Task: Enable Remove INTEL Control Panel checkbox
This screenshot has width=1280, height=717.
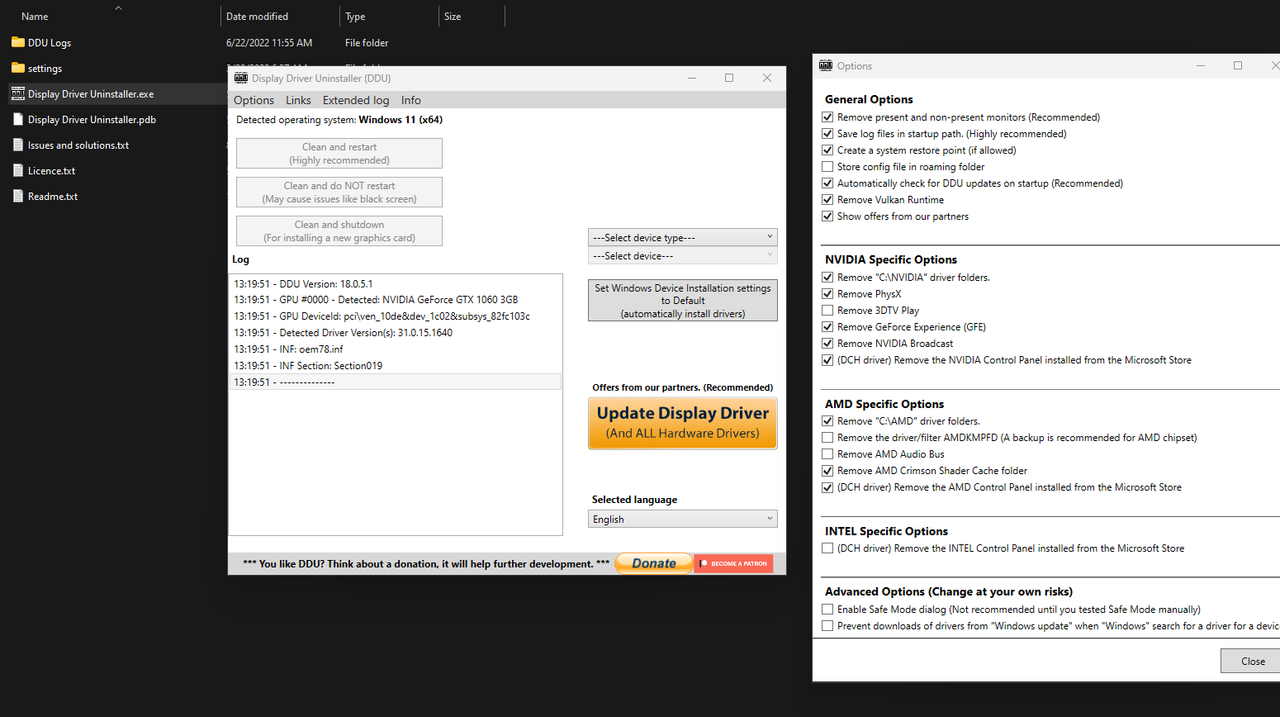Action: coord(827,548)
